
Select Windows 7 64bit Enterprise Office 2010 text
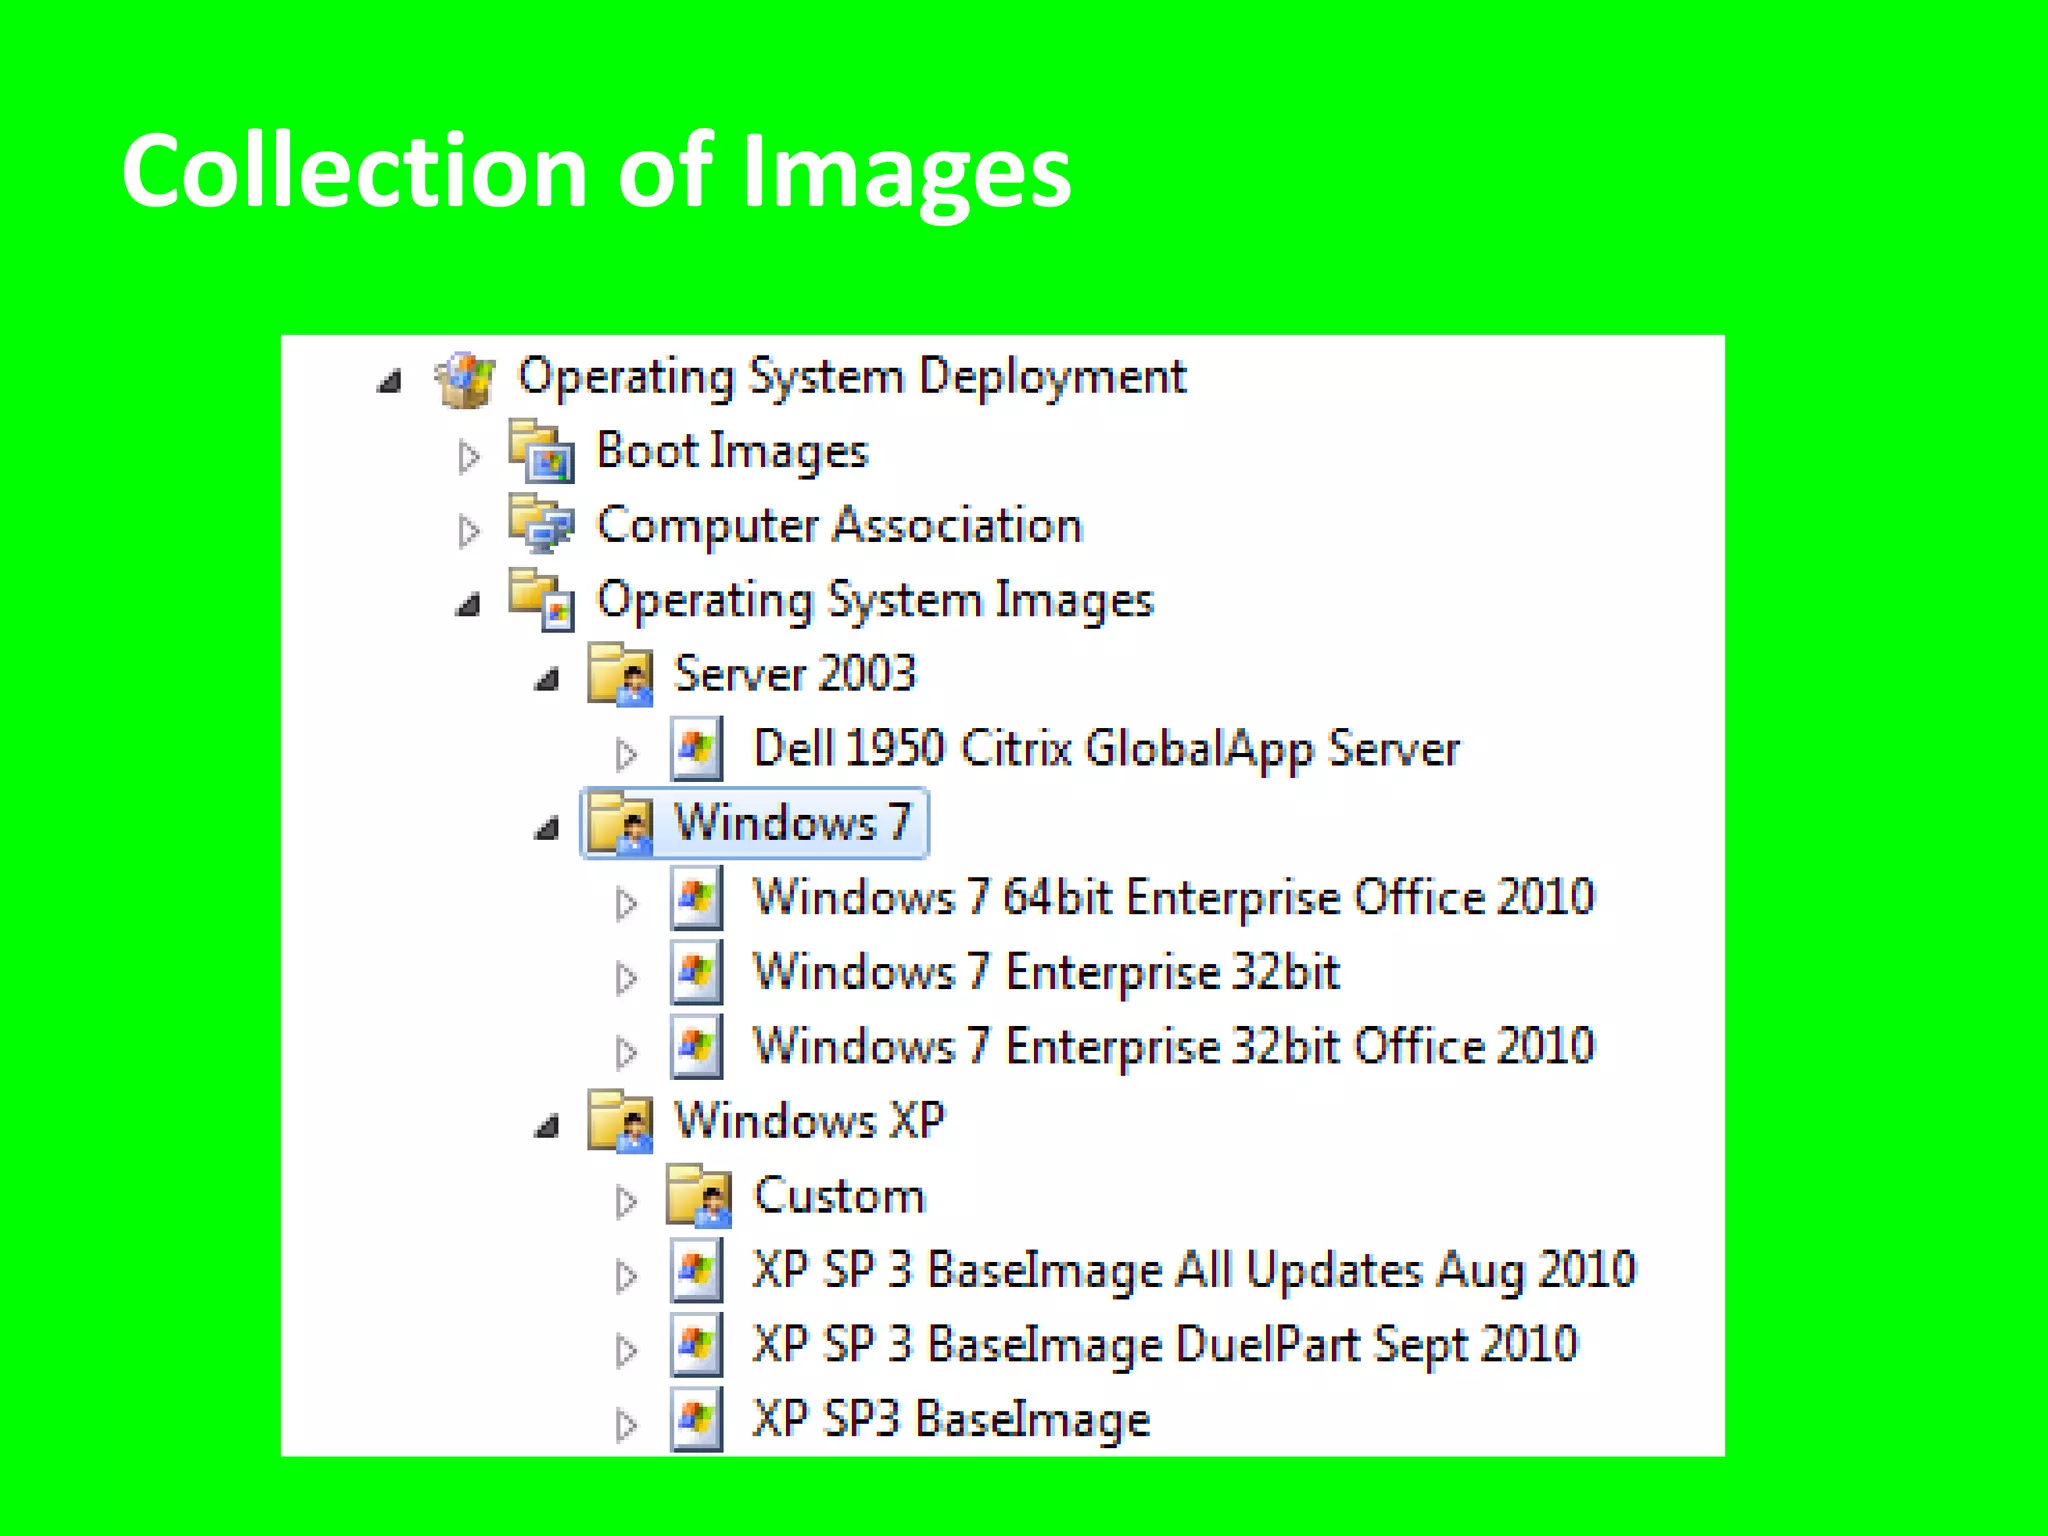(x=1174, y=897)
